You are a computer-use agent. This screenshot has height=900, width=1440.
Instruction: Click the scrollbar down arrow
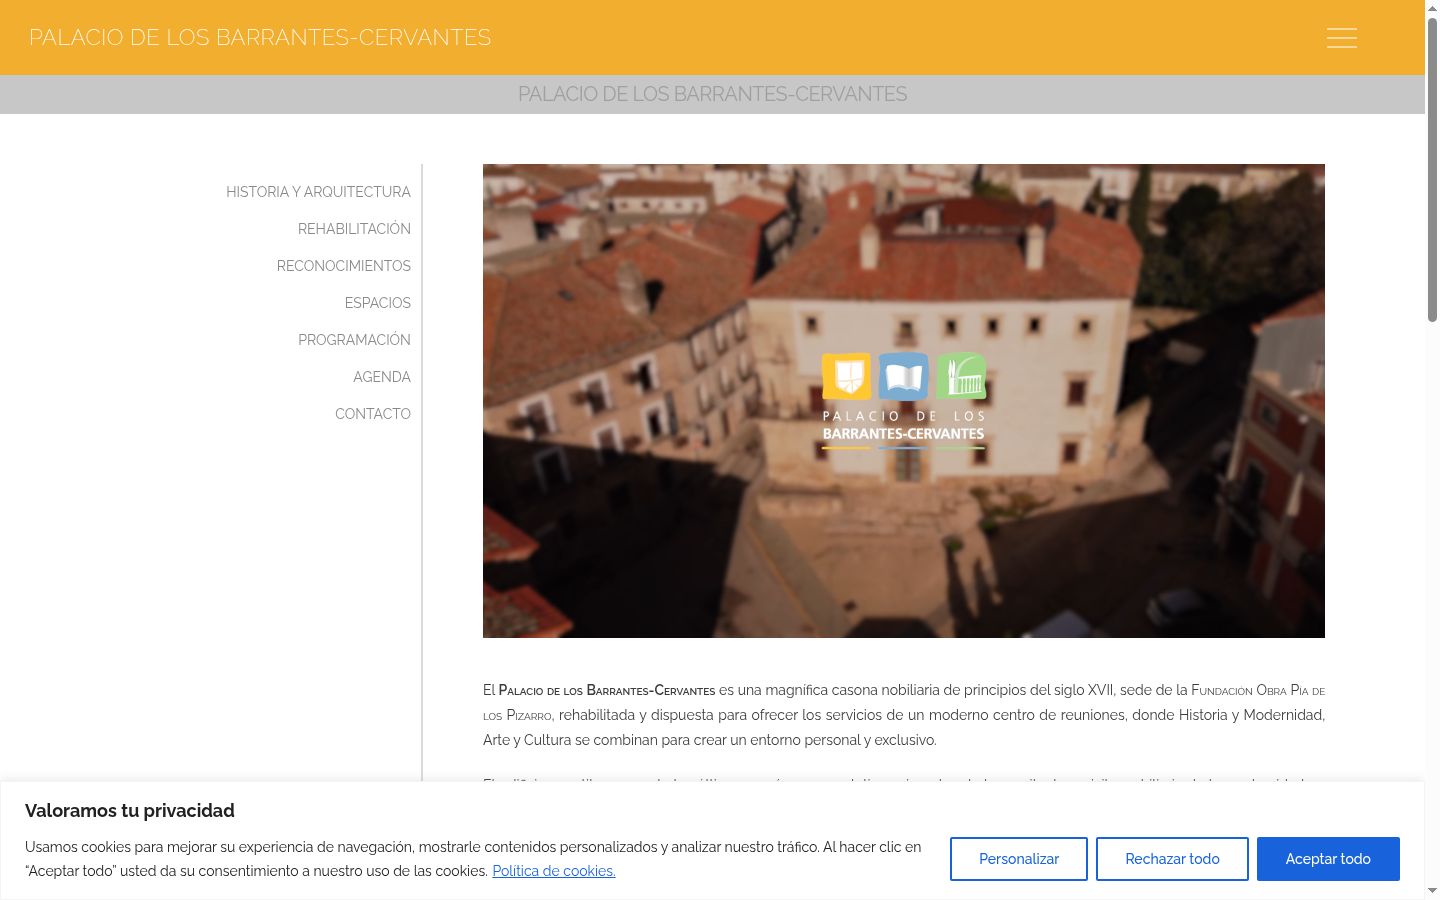click(x=1432, y=891)
